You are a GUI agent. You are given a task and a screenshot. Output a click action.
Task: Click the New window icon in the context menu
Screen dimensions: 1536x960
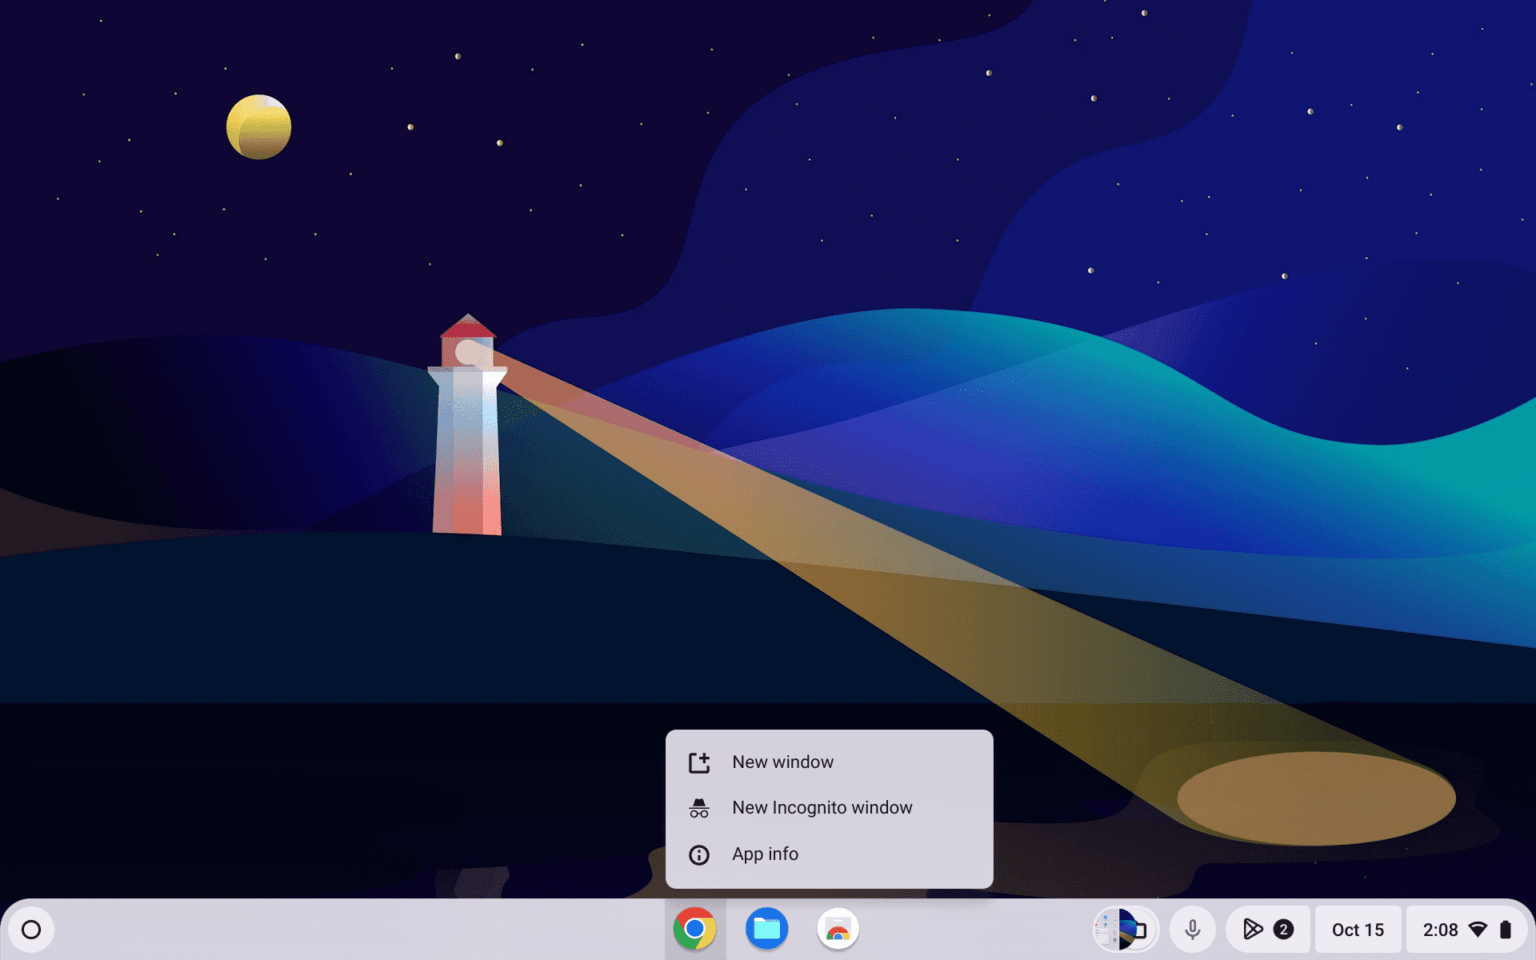point(699,761)
